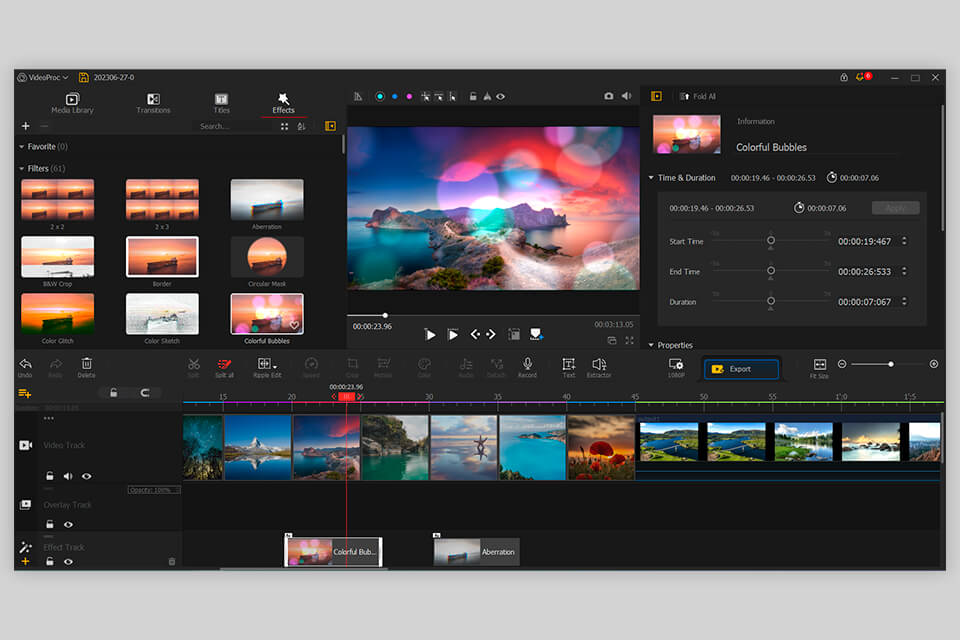Favorite the Colorful Bubbles filter heart icon
960x640 pixels.
pyautogui.click(x=294, y=326)
